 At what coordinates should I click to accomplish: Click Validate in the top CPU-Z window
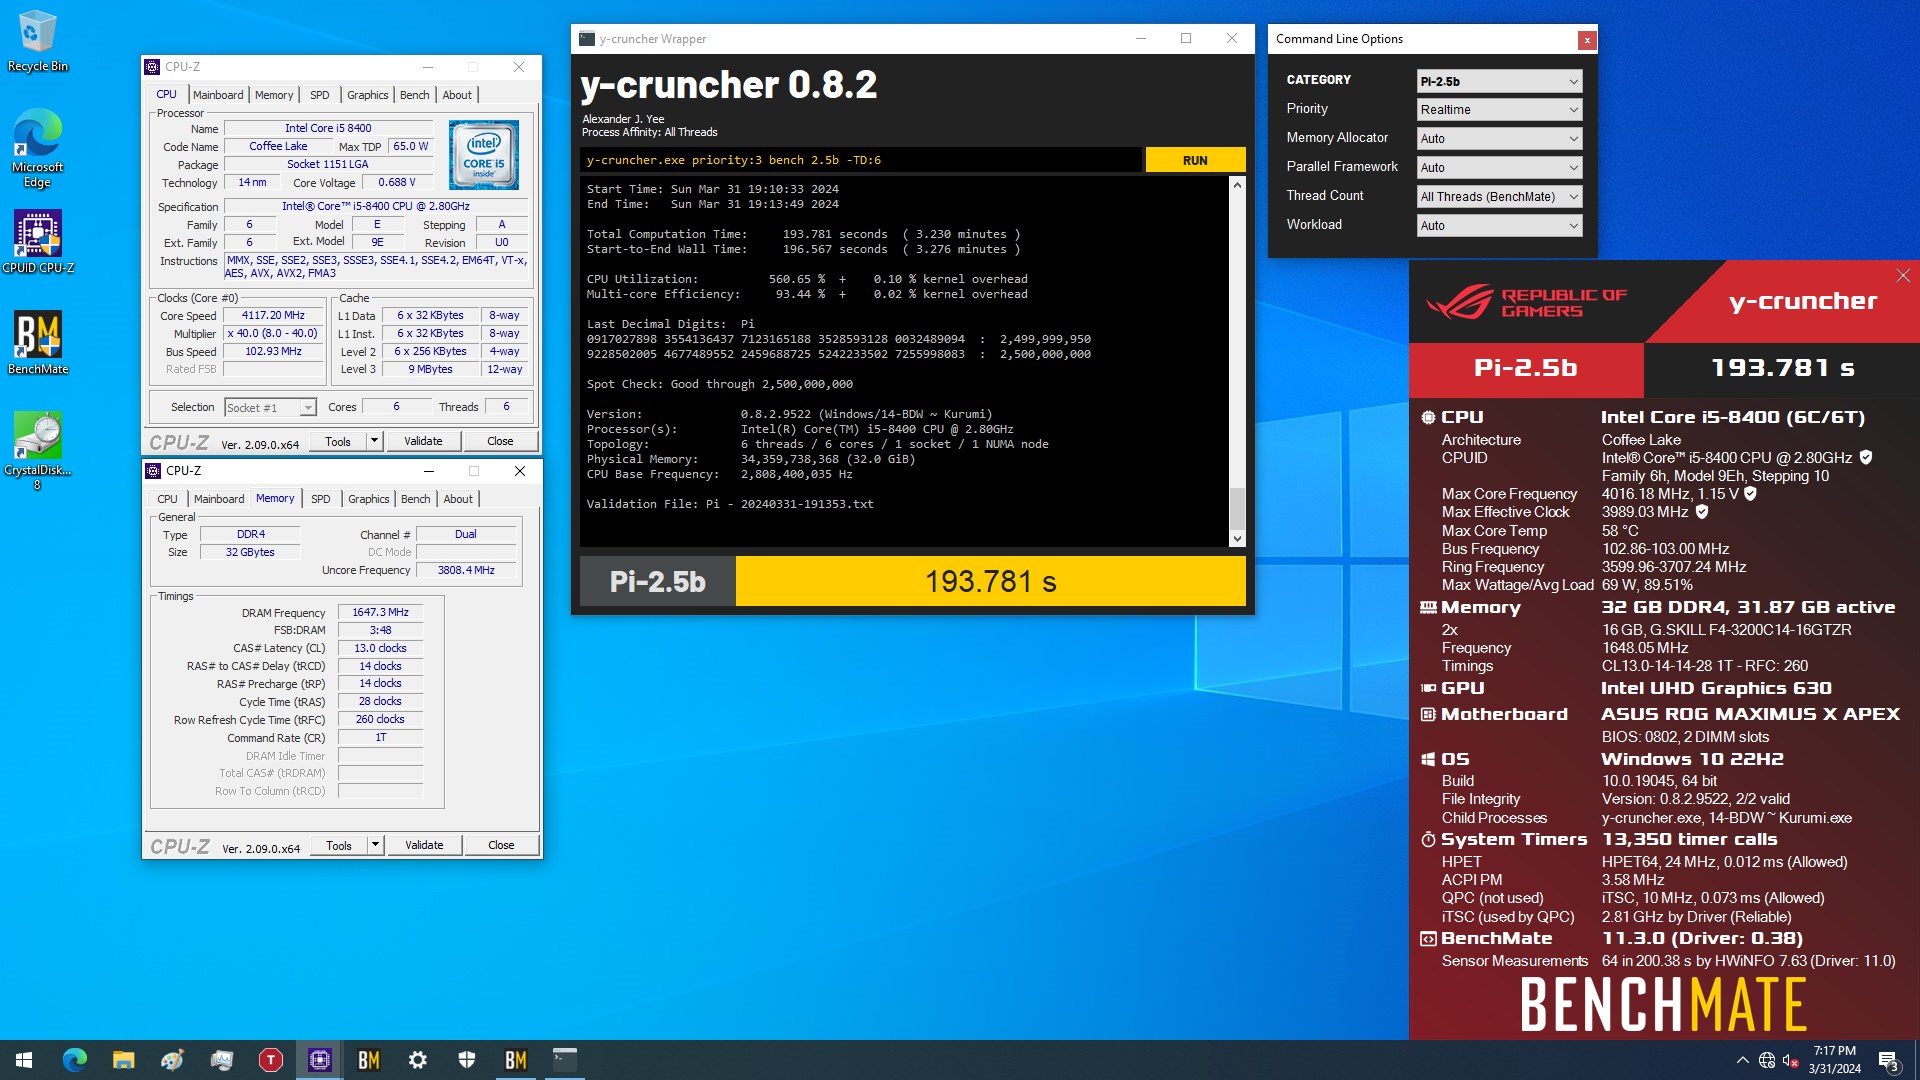pos(423,441)
